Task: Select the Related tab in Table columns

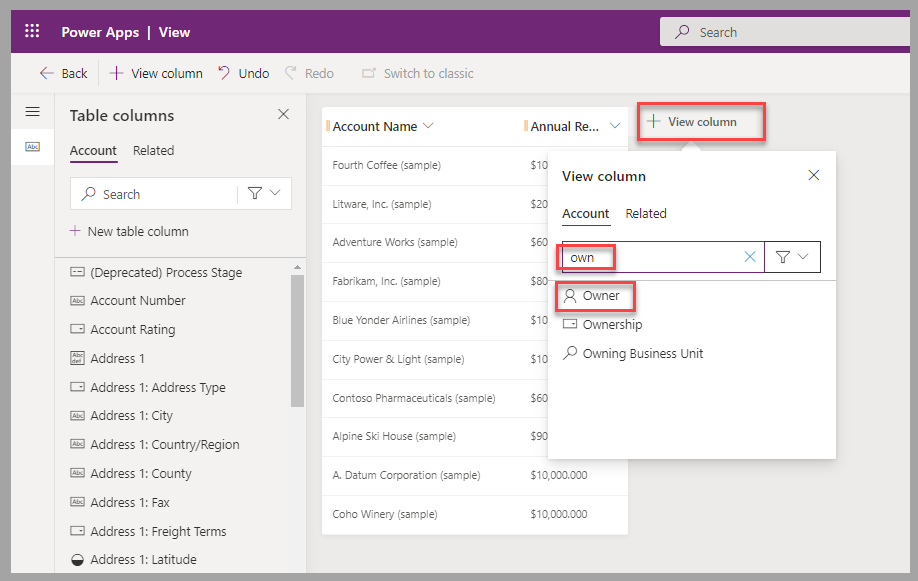Action: pyautogui.click(x=153, y=151)
